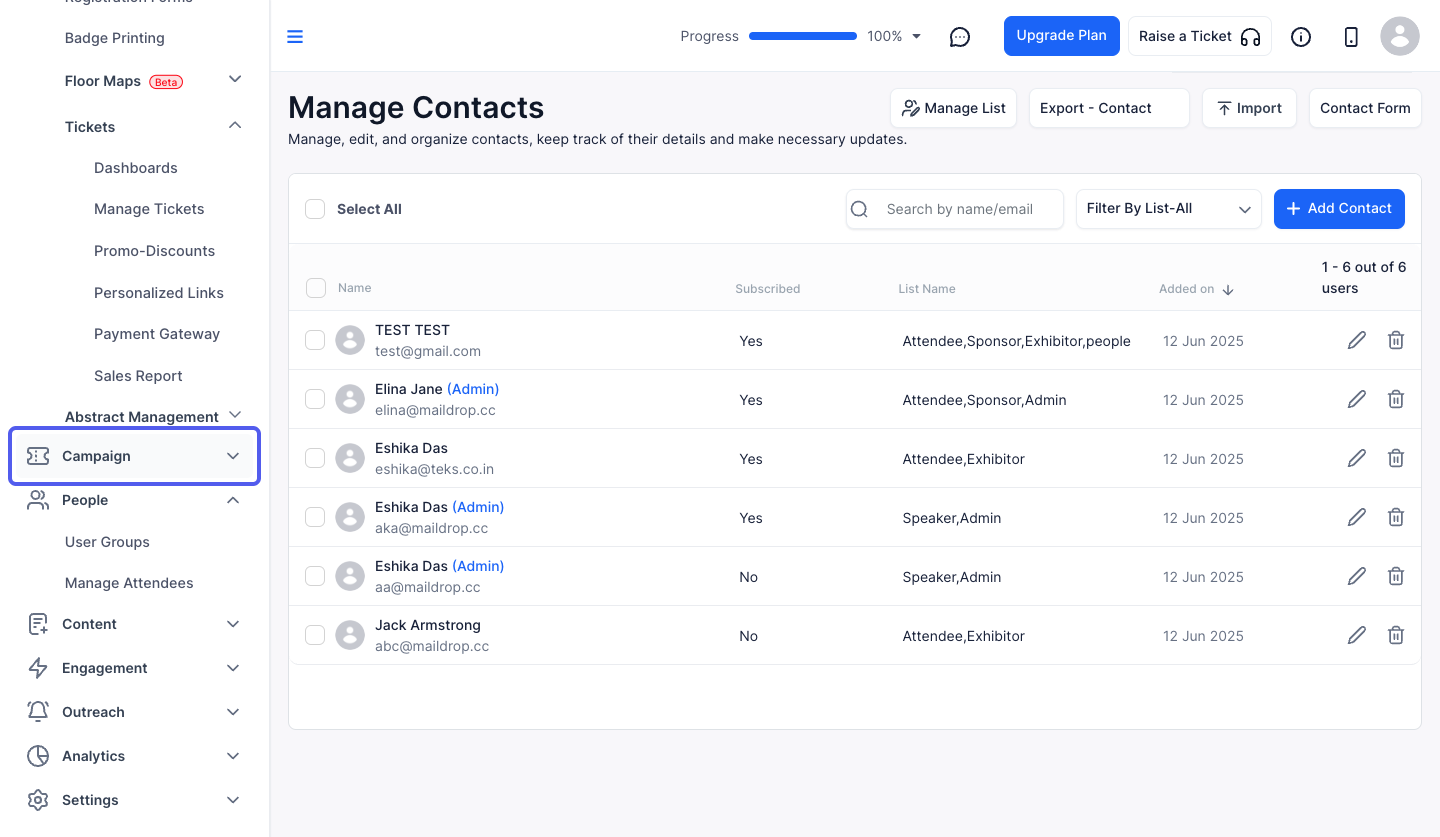
Task: Open the Contact Form button
Action: coord(1365,108)
